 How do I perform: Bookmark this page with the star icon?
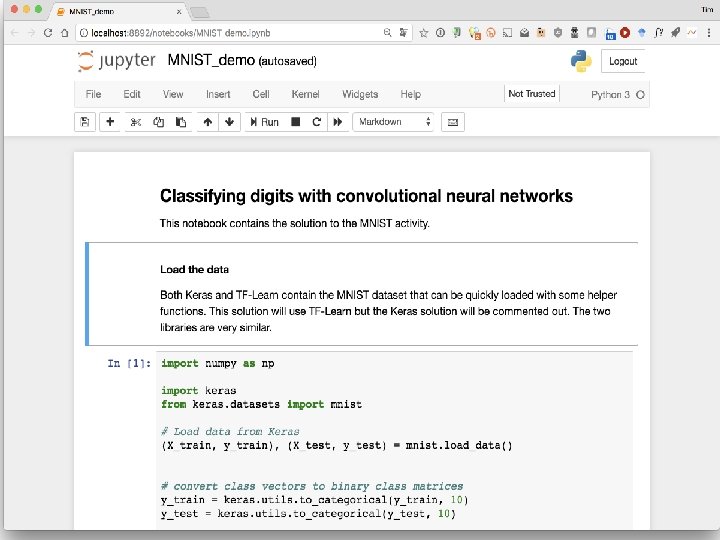(423, 33)
